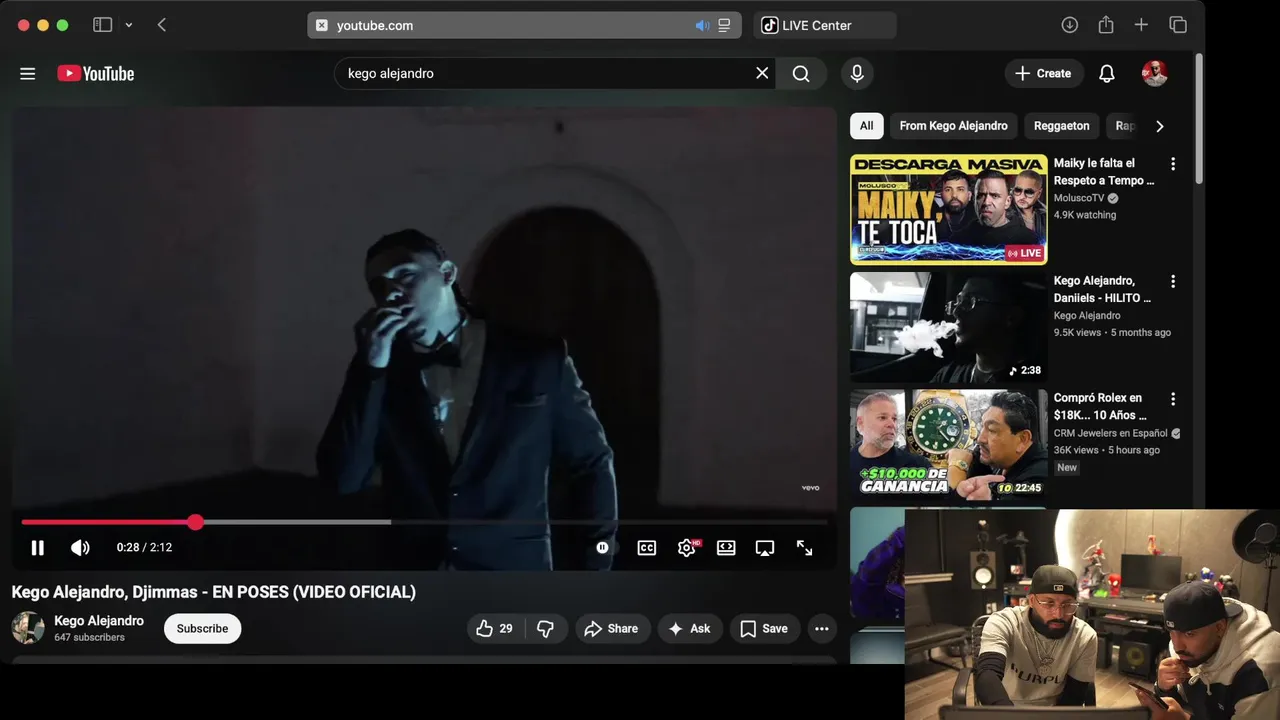Viewport: 1280px width, 720px height.
Task: Save video to playlist
Action: coord(764,629)
